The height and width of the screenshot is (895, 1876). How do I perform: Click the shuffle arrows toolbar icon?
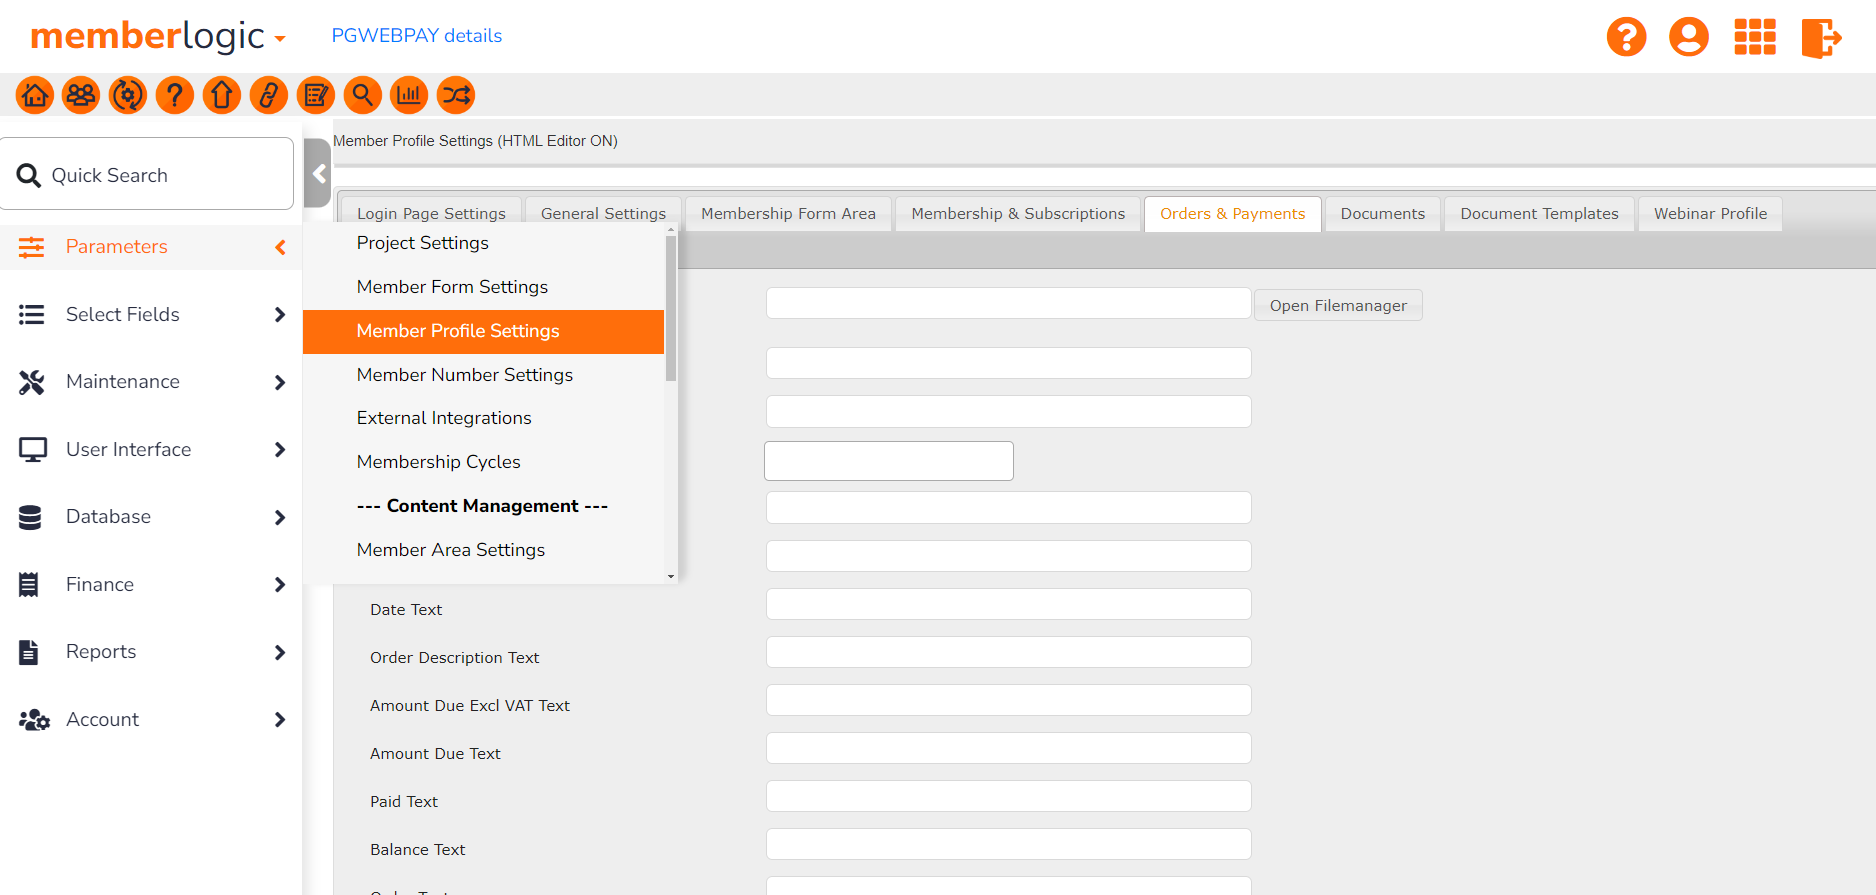456,96
